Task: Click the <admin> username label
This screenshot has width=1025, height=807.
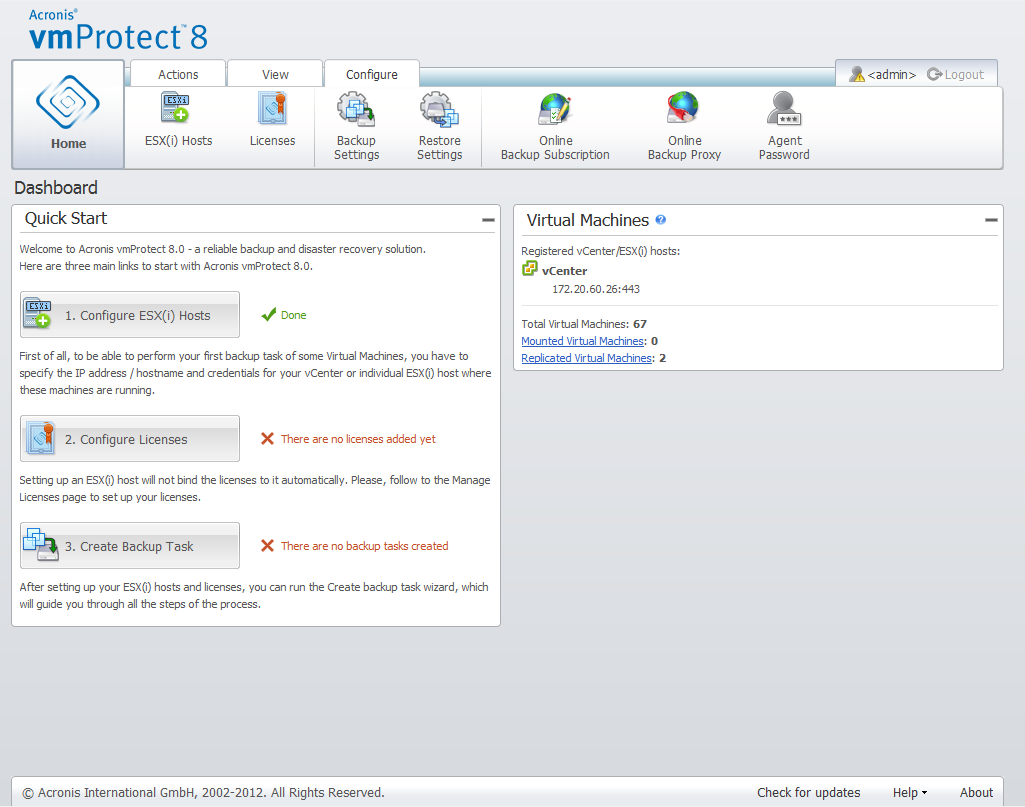Action: coord(892,74)
